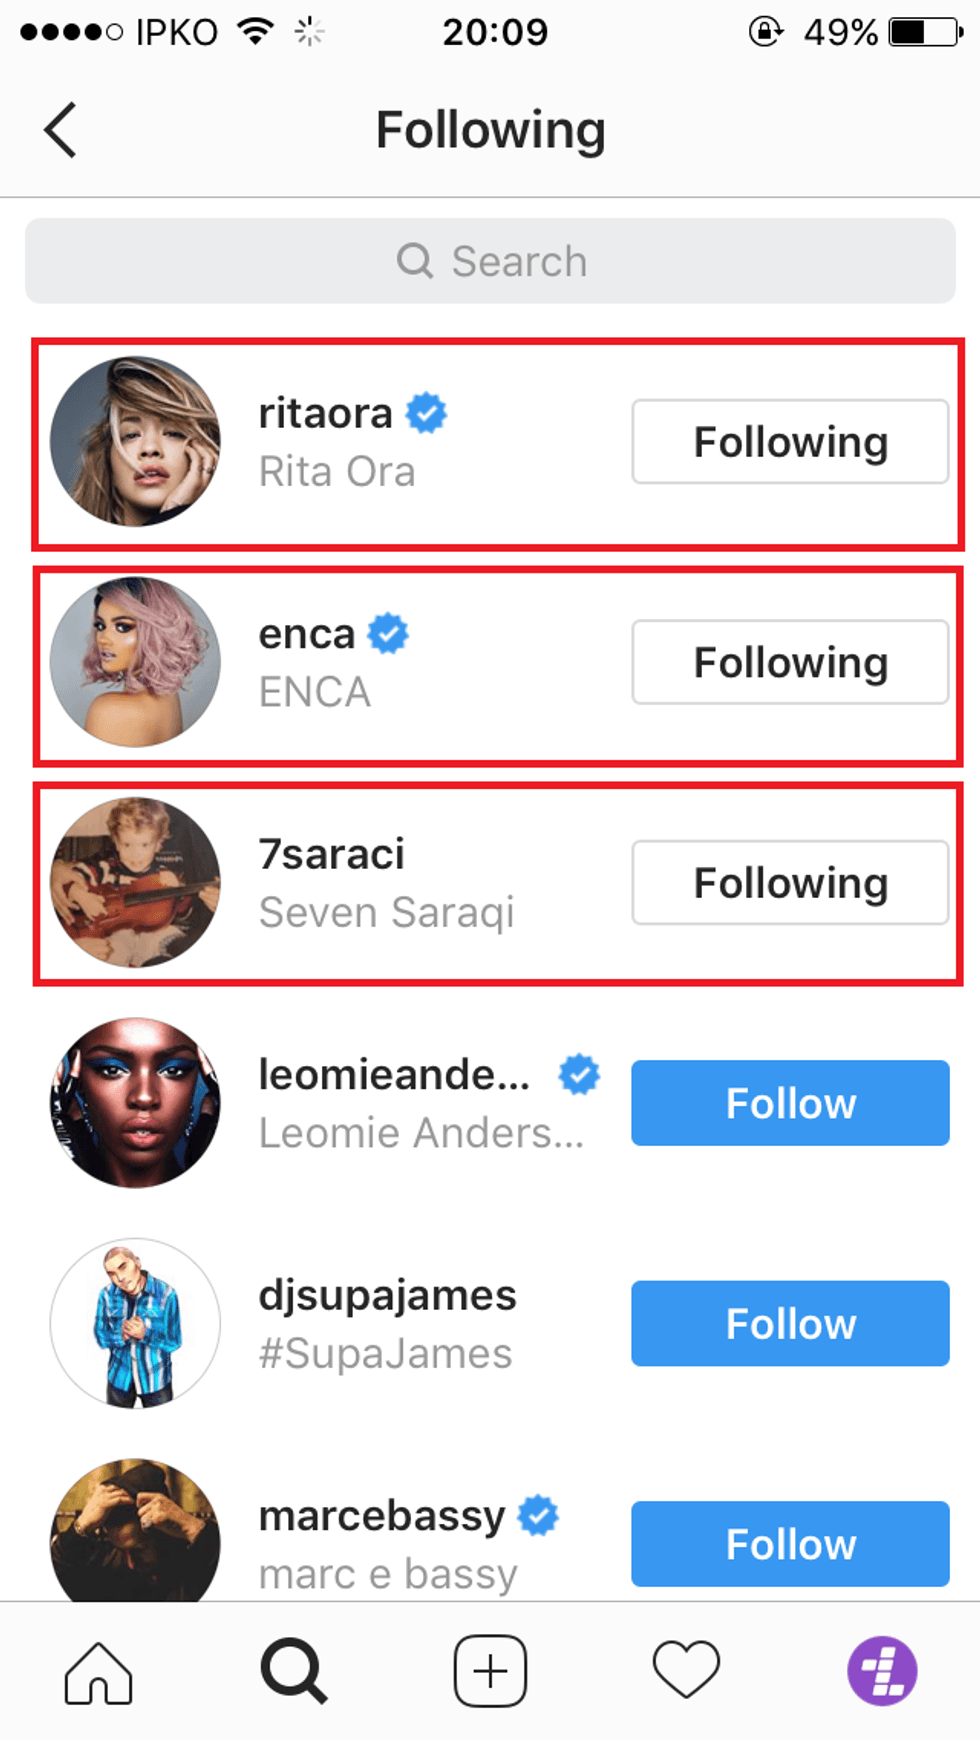Open ritaora profile picture

(135, 441)
